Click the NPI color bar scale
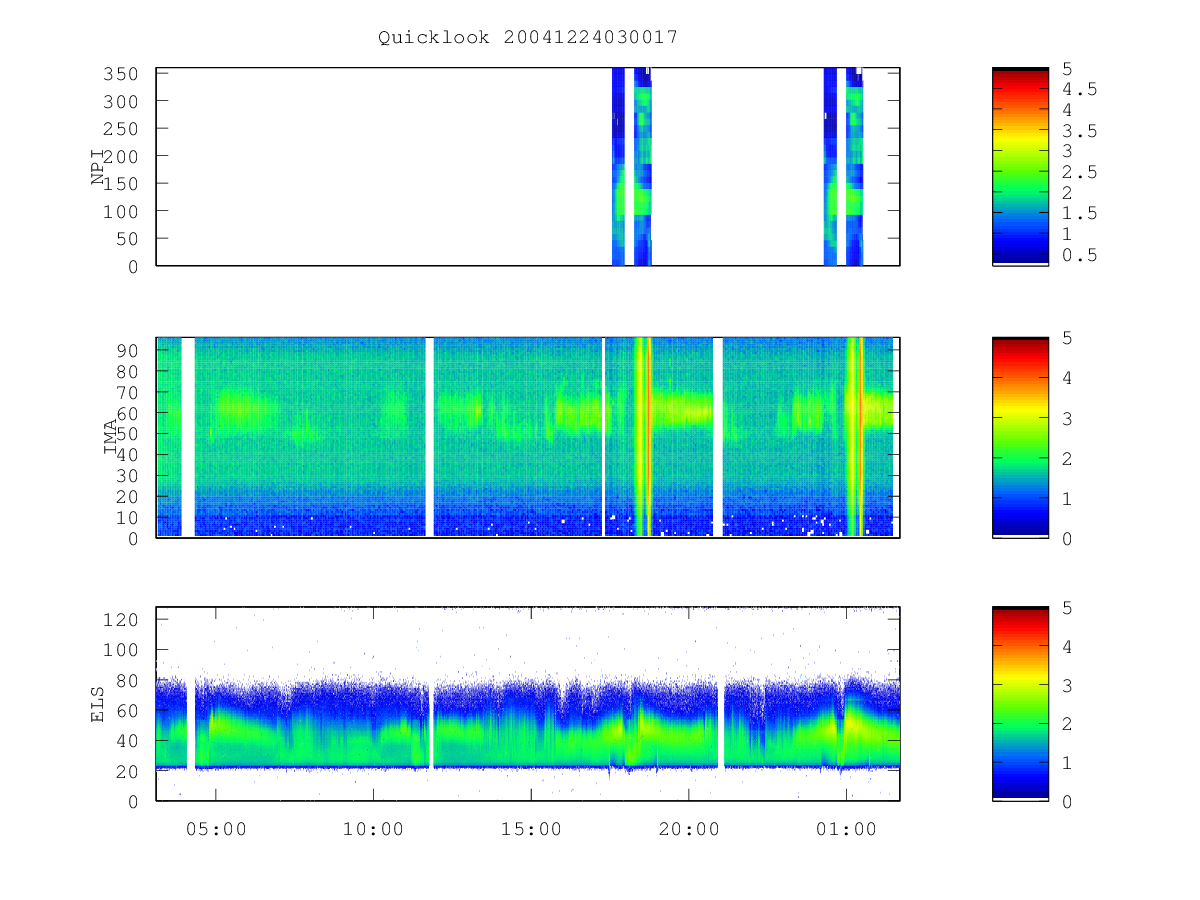 pos(1020,167)
